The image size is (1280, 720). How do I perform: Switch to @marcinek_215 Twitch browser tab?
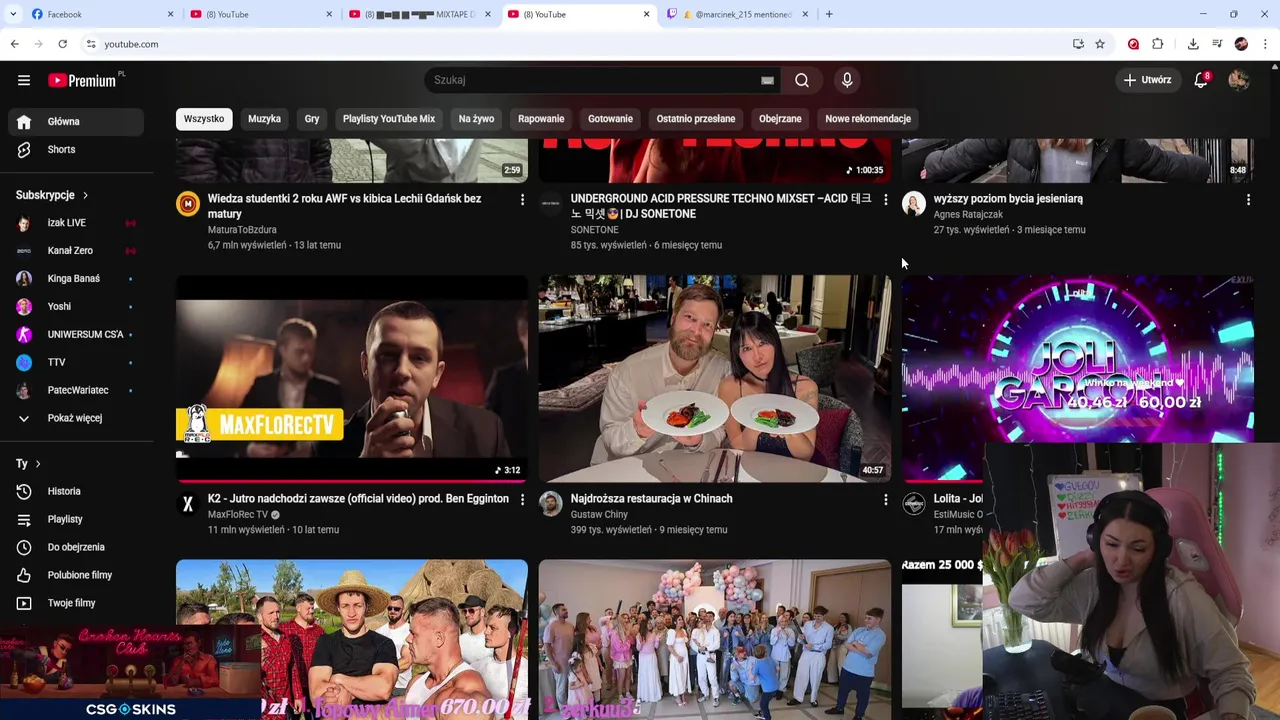[738, 14]
